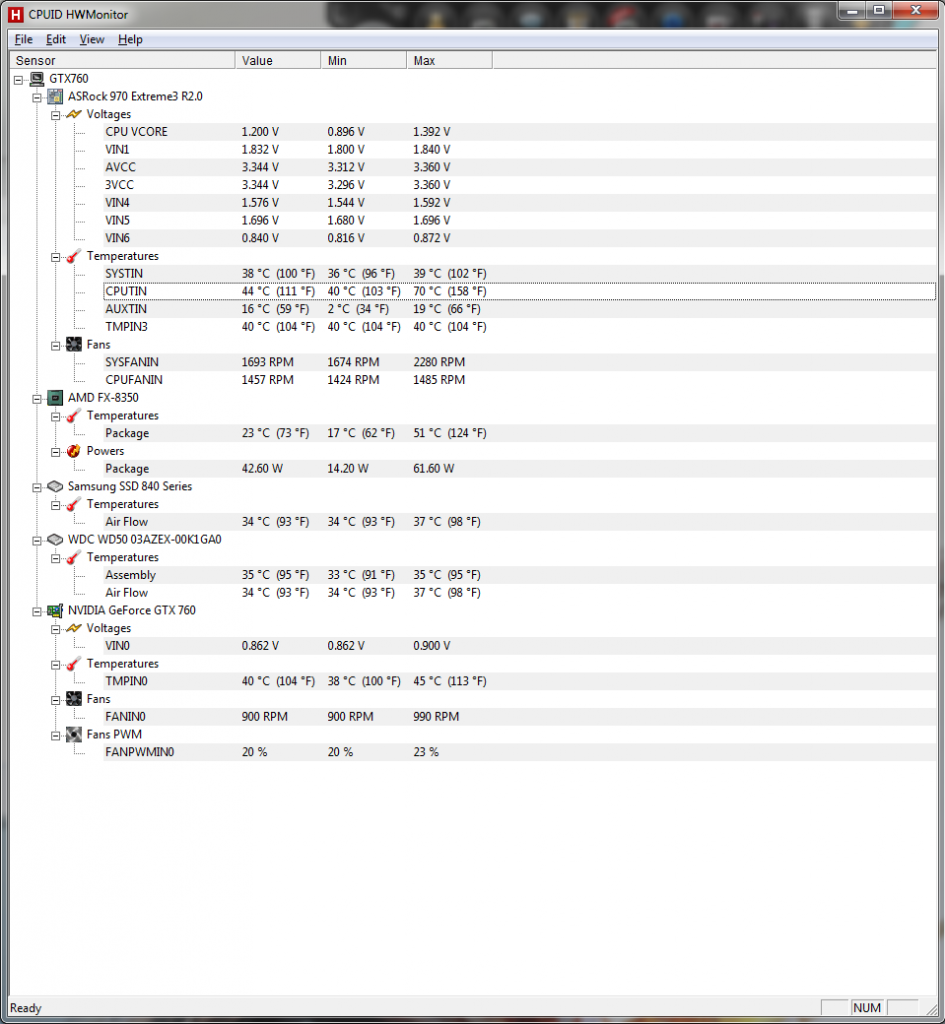Click the NVIDIA GeForce GTX 760 card icon
The image size is (945, 1024).
coord(56,611)
